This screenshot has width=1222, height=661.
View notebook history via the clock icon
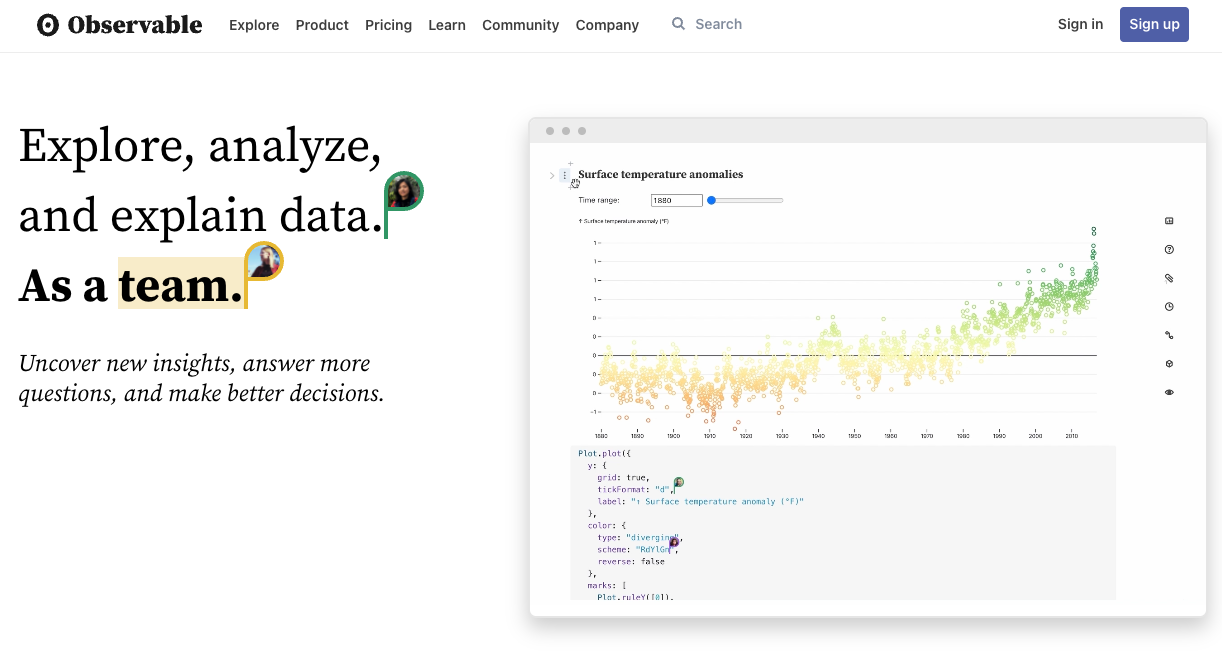(x=1169, y=306)
